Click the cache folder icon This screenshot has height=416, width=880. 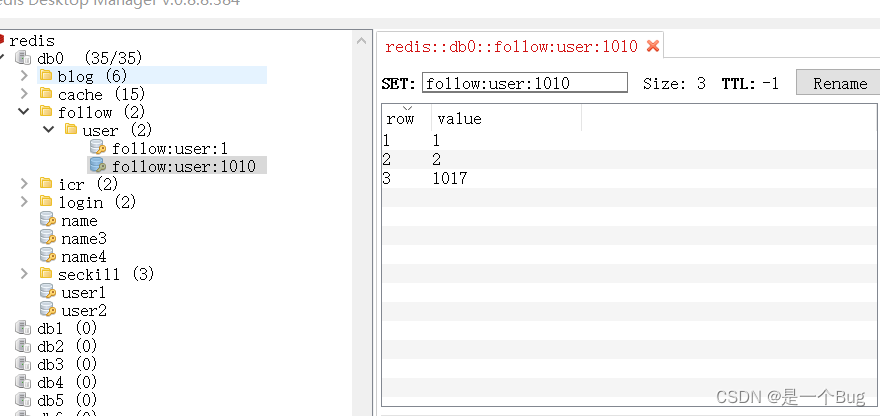[46, 94]
